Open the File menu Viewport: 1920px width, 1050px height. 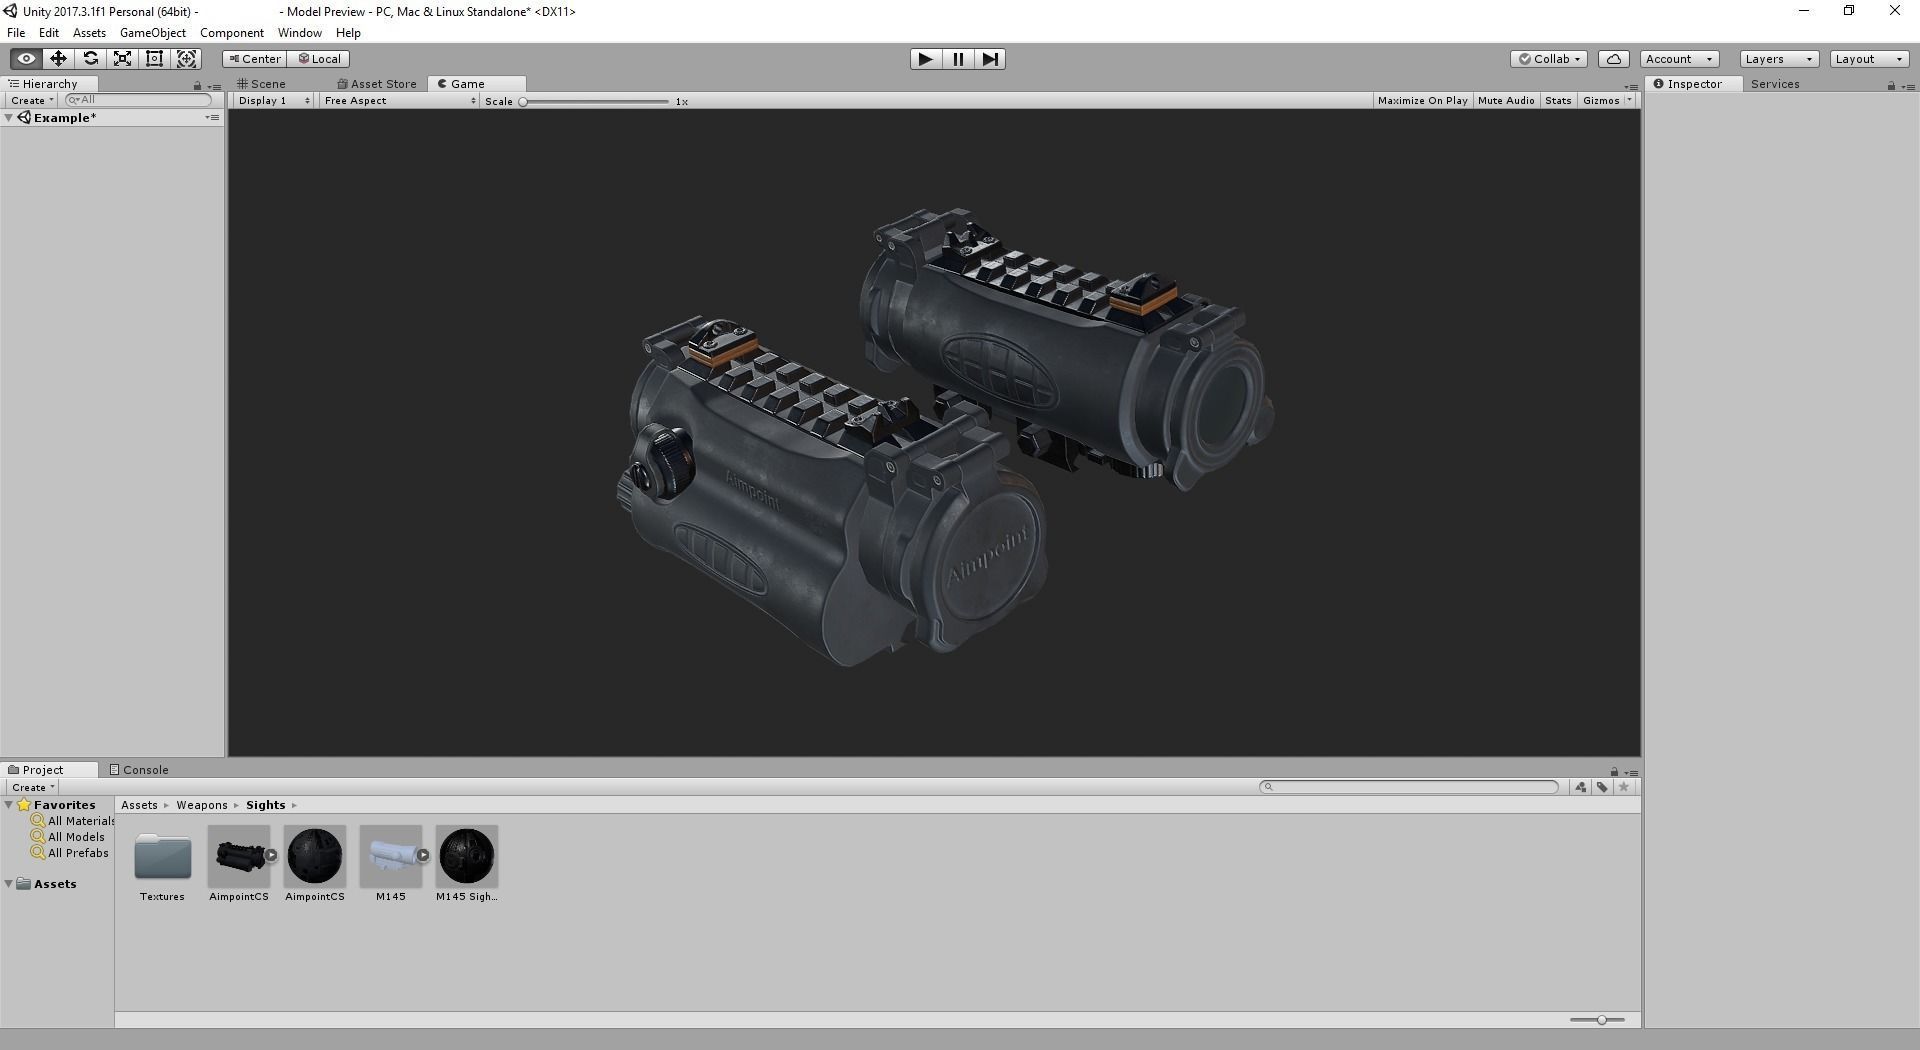click(x=16, y=33)
